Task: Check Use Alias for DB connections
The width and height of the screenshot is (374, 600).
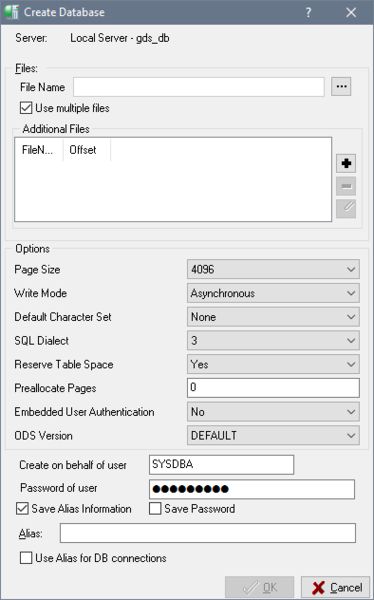Action: (26, 558)
